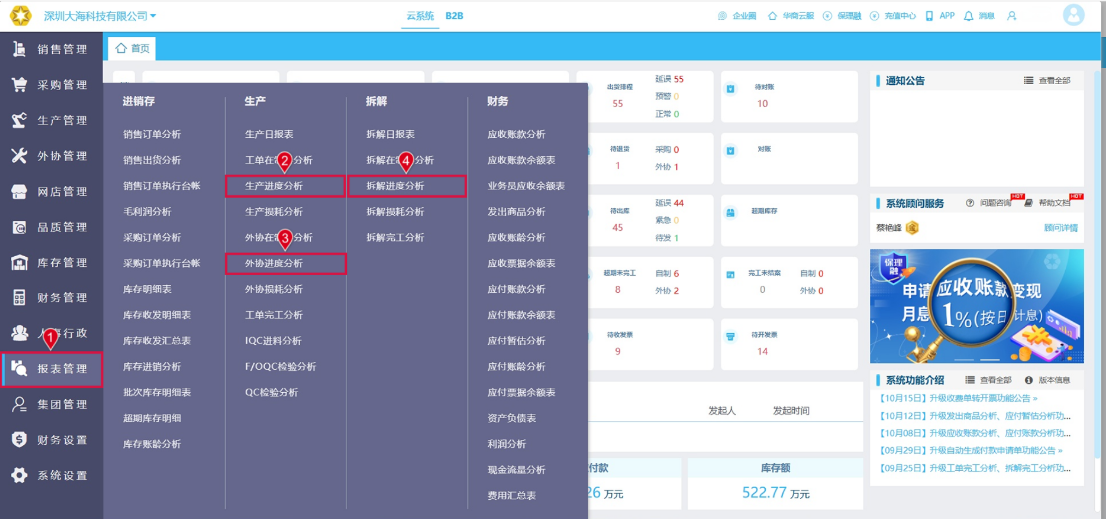Click the user profile outline icon
The image size is (1110, 519).
[x=1012, y=16]
